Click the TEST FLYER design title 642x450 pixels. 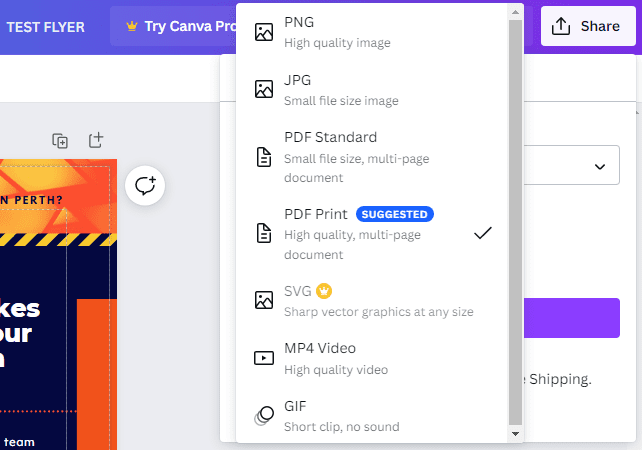45,27
